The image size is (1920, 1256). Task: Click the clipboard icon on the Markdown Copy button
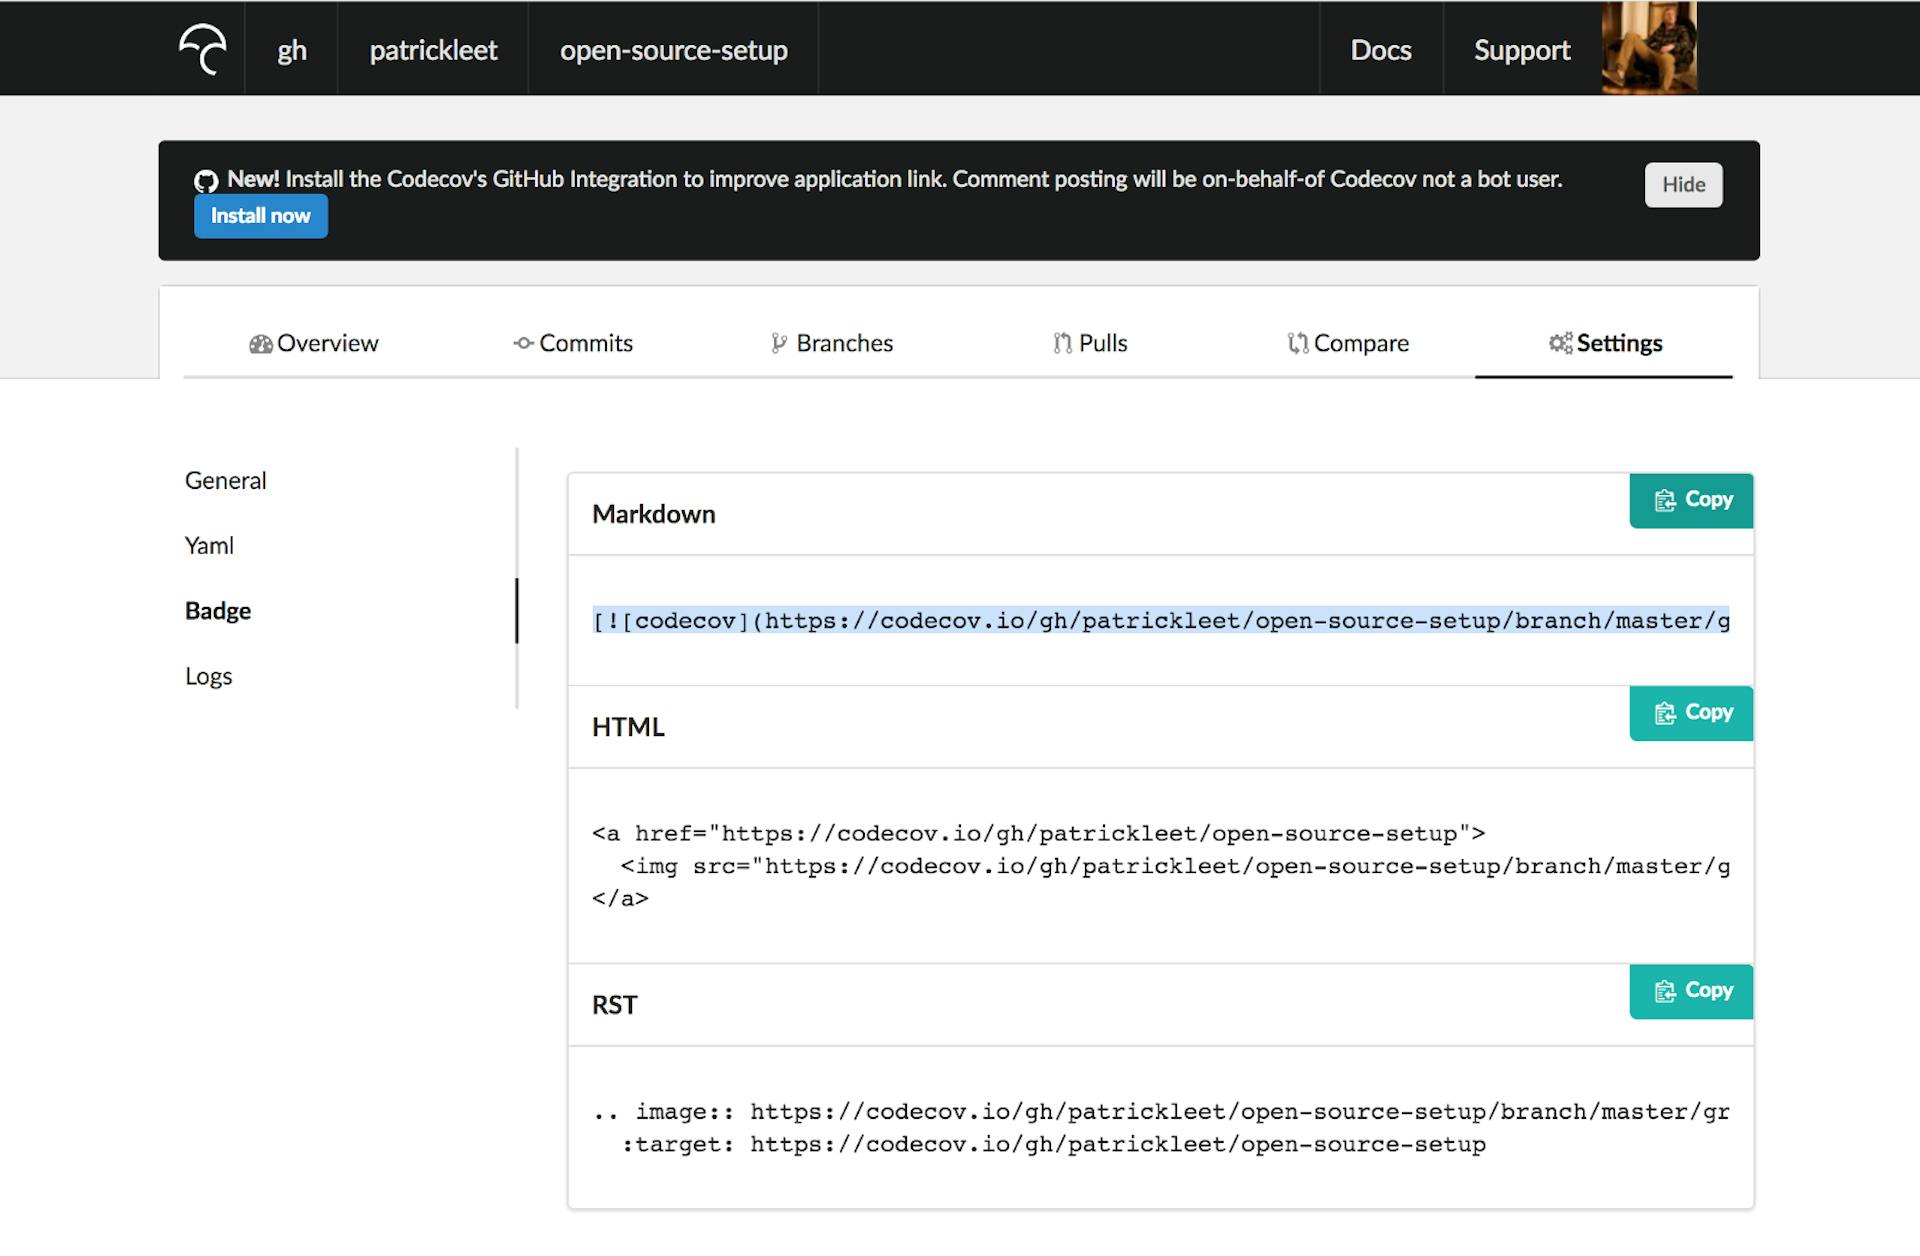click(1665, 500)
